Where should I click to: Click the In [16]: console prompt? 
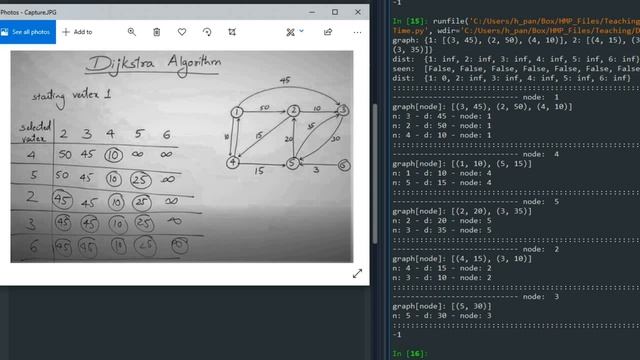(x=409, y=353)
